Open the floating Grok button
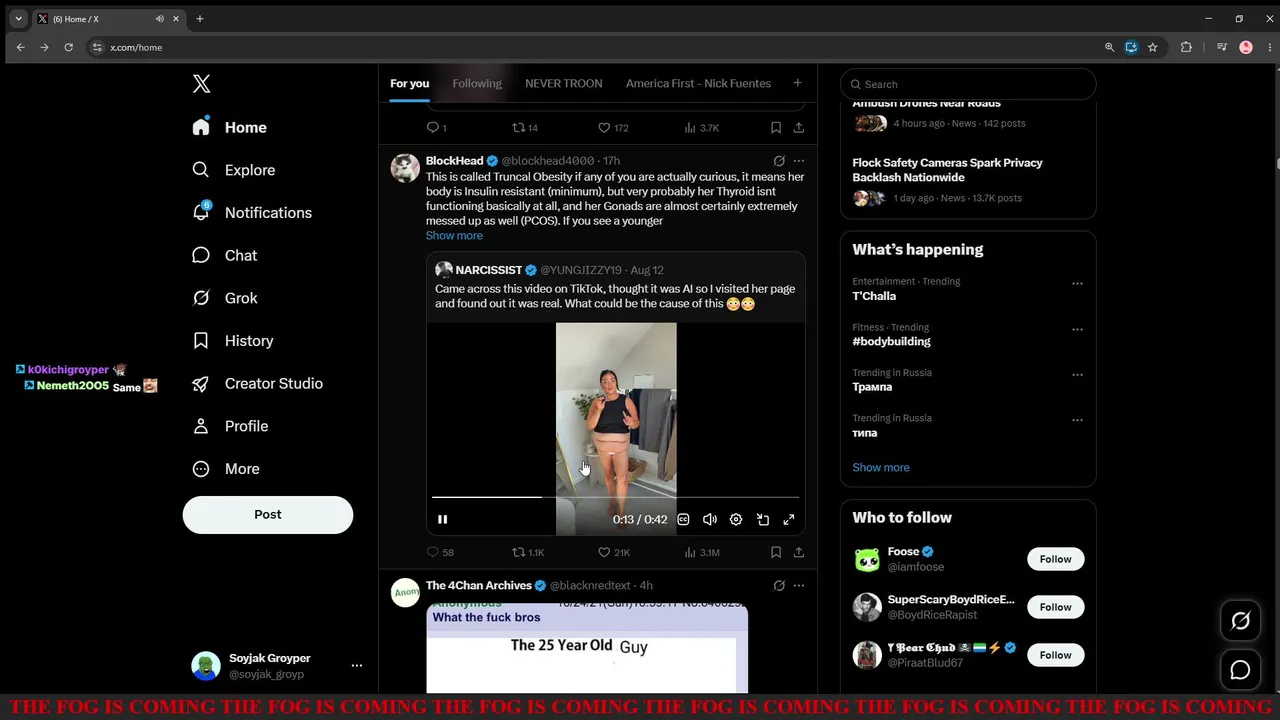Image resolution: width=1280 pixels, height=720 pixels. [x=1240, y=621]
